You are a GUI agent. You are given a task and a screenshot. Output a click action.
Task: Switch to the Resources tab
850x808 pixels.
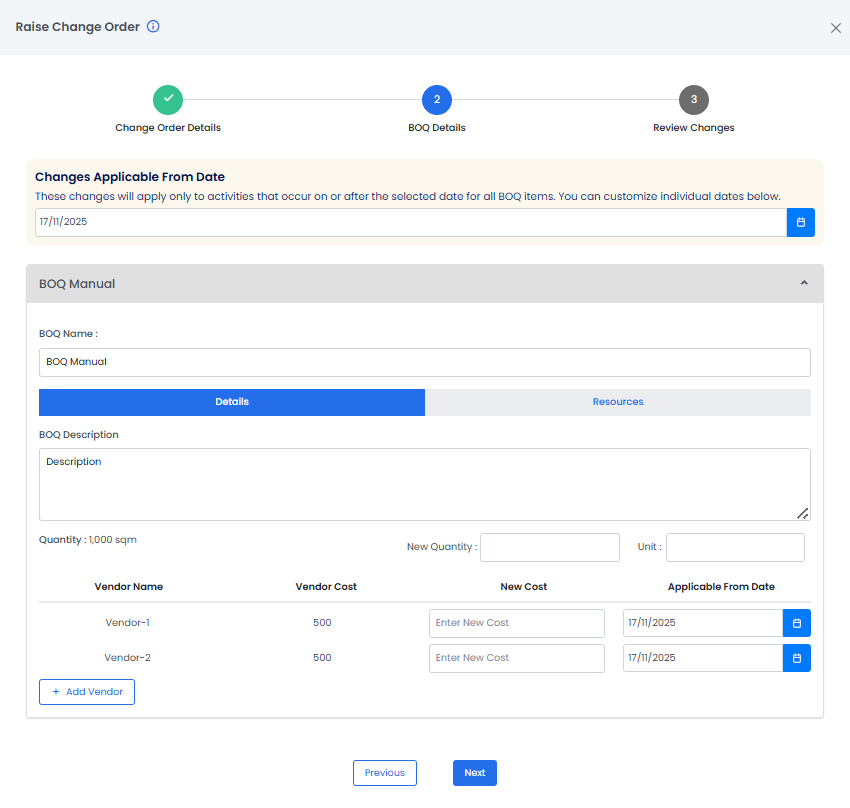[617, 402]
